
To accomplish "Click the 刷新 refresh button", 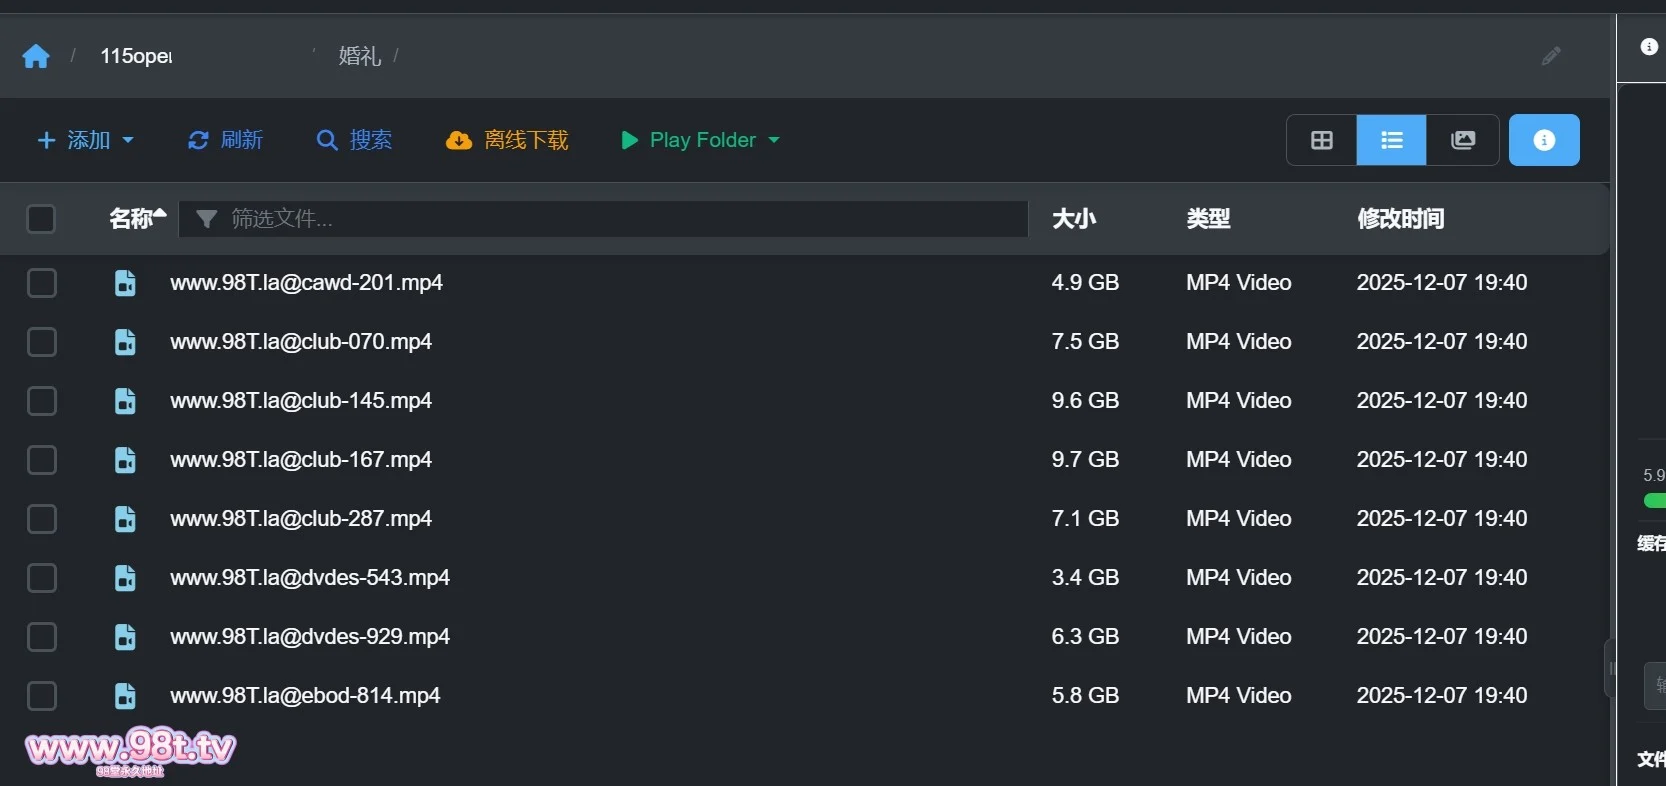I will [x=226, y=140].
